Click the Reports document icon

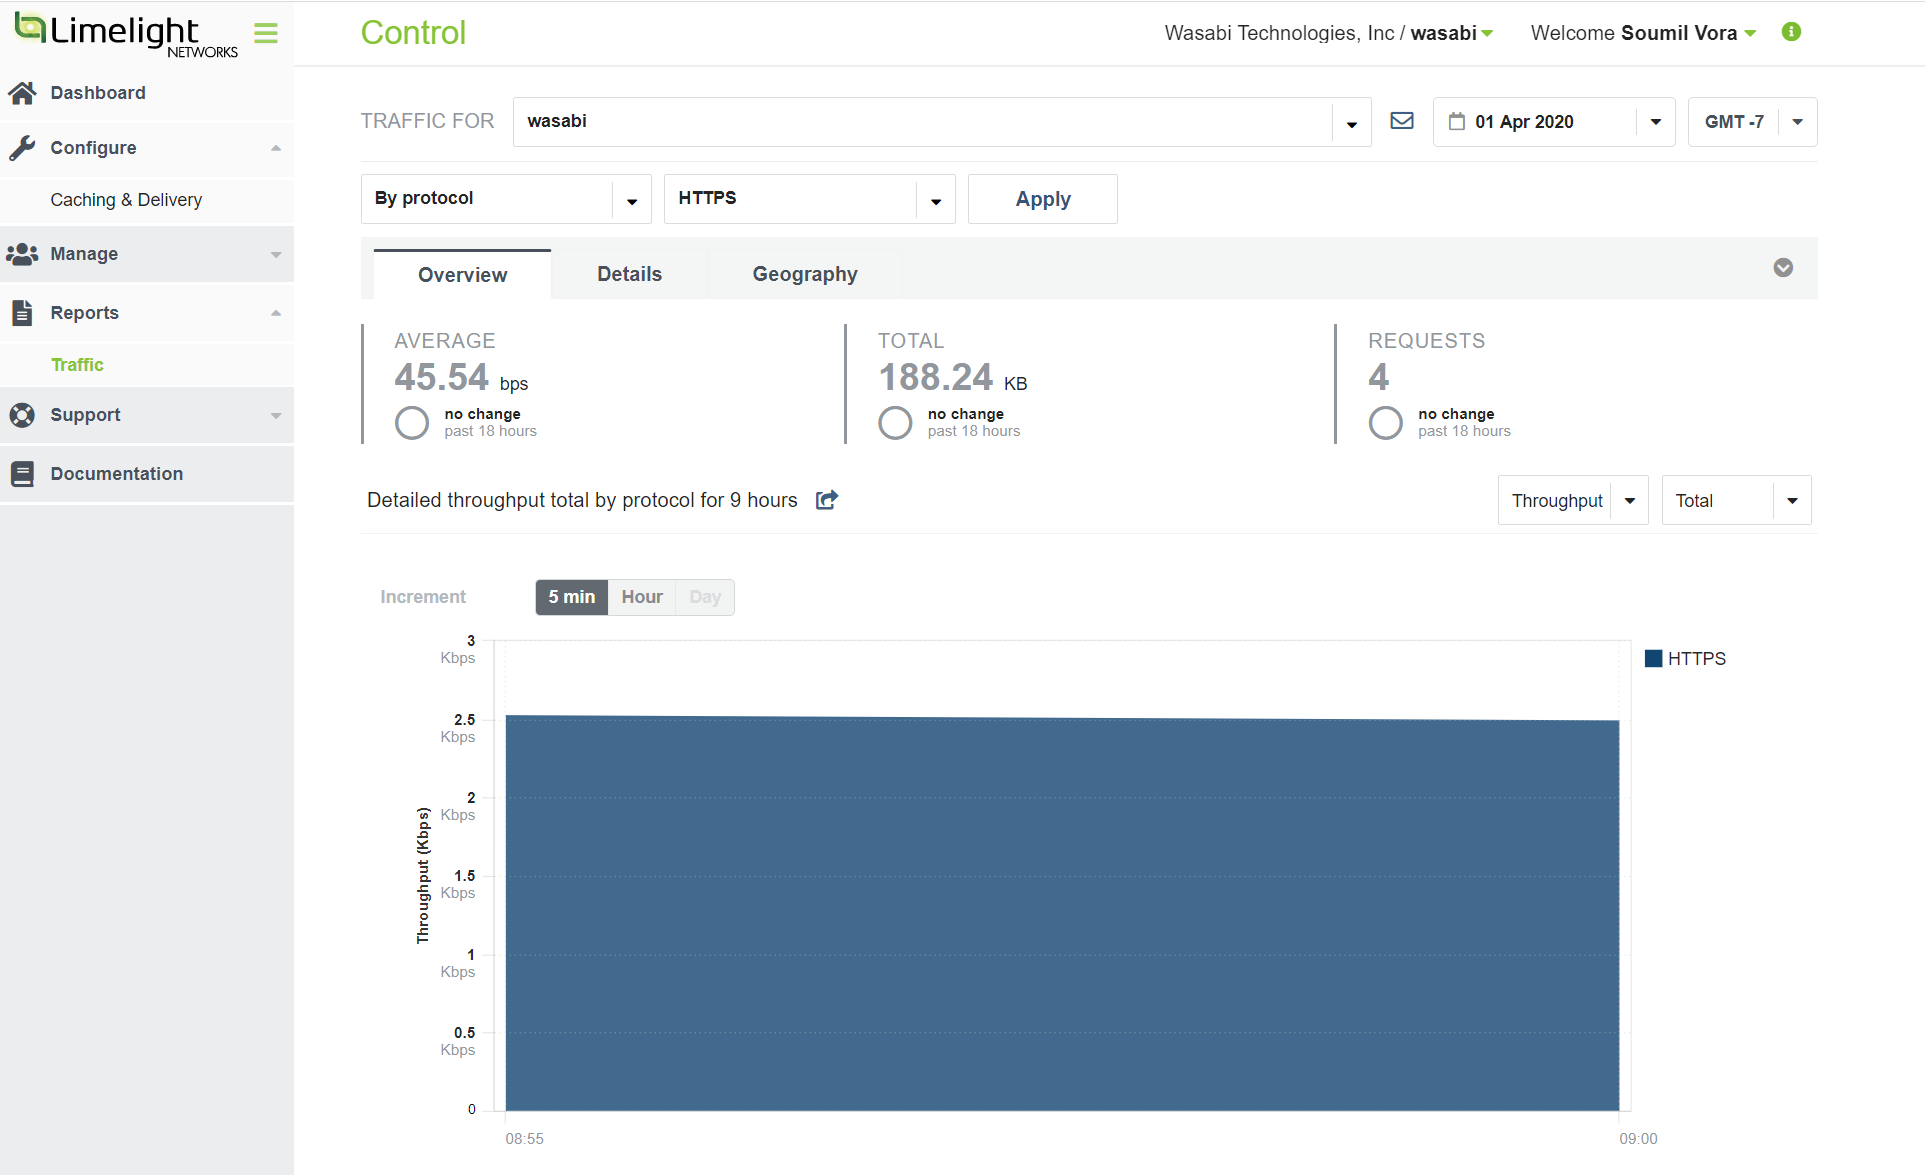[x=22, y=313]
